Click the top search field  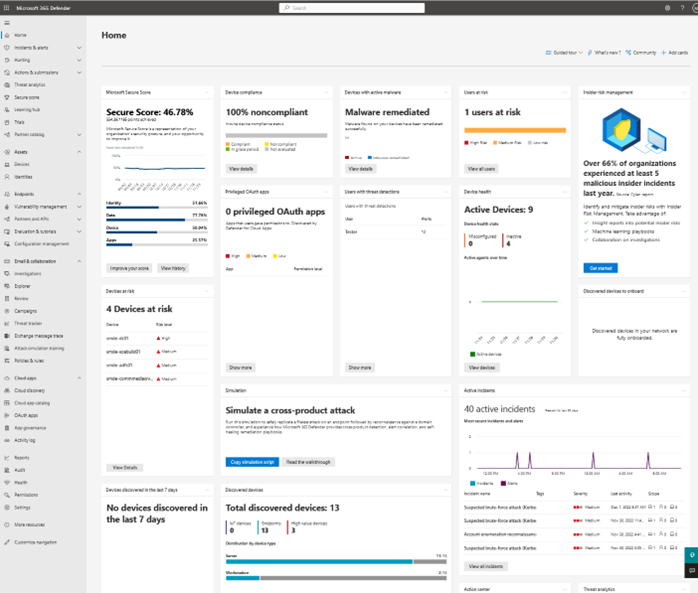point(352,8)
